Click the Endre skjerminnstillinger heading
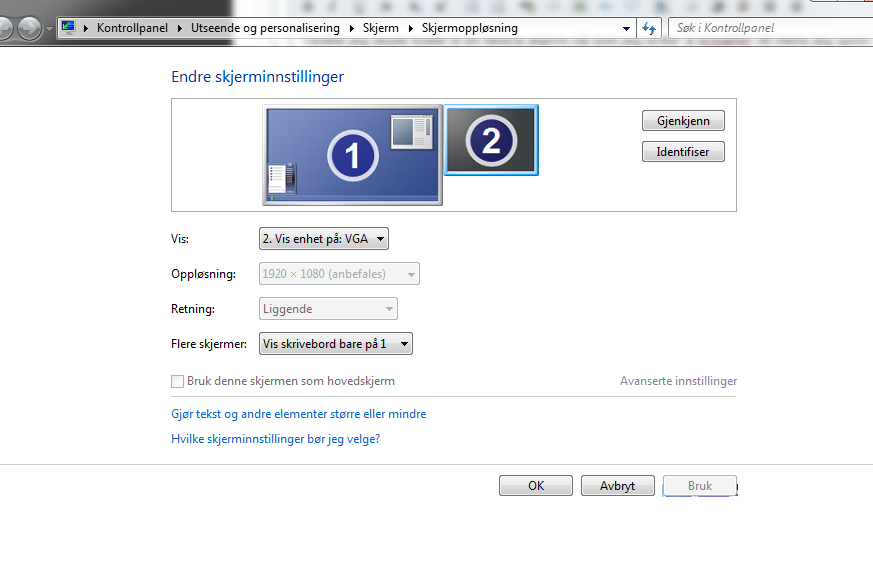Image resolution: width=873 pixels, height=564 pixels. (257, 77)
